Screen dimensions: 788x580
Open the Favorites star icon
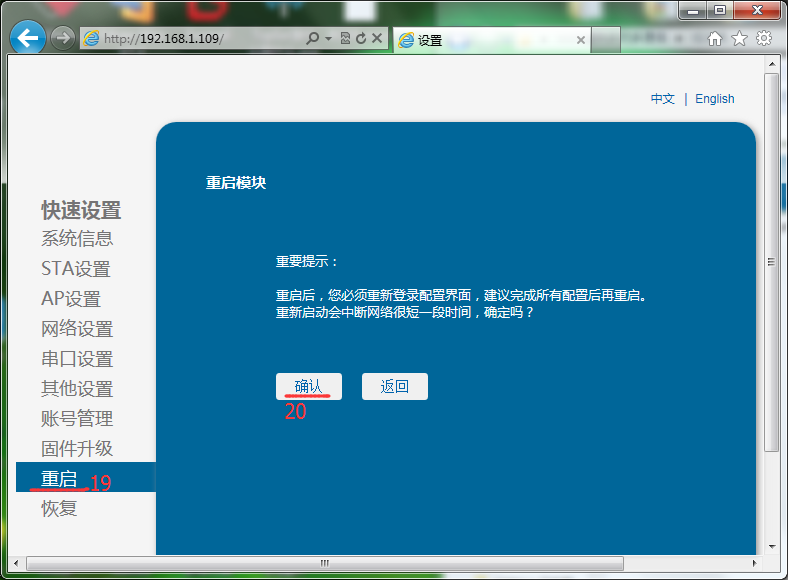click(x=739, y=38)
